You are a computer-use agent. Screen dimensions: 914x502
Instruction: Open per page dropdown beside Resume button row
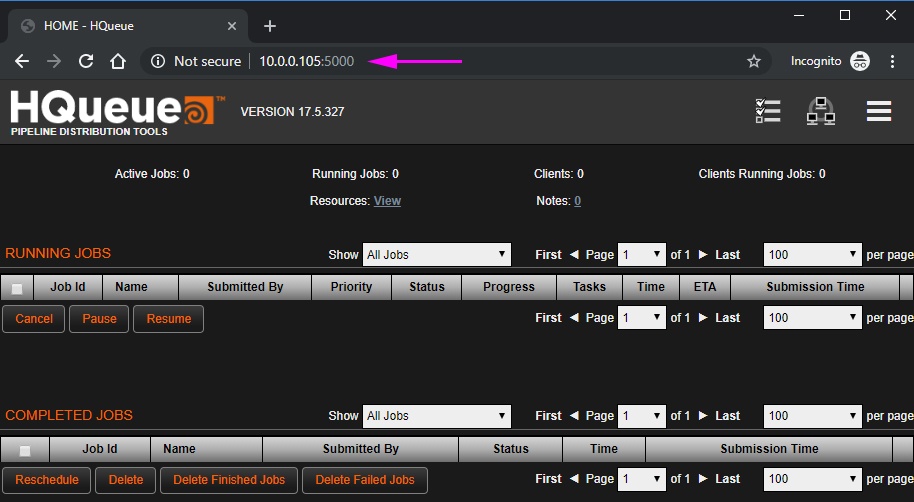(x=812, y=317)
